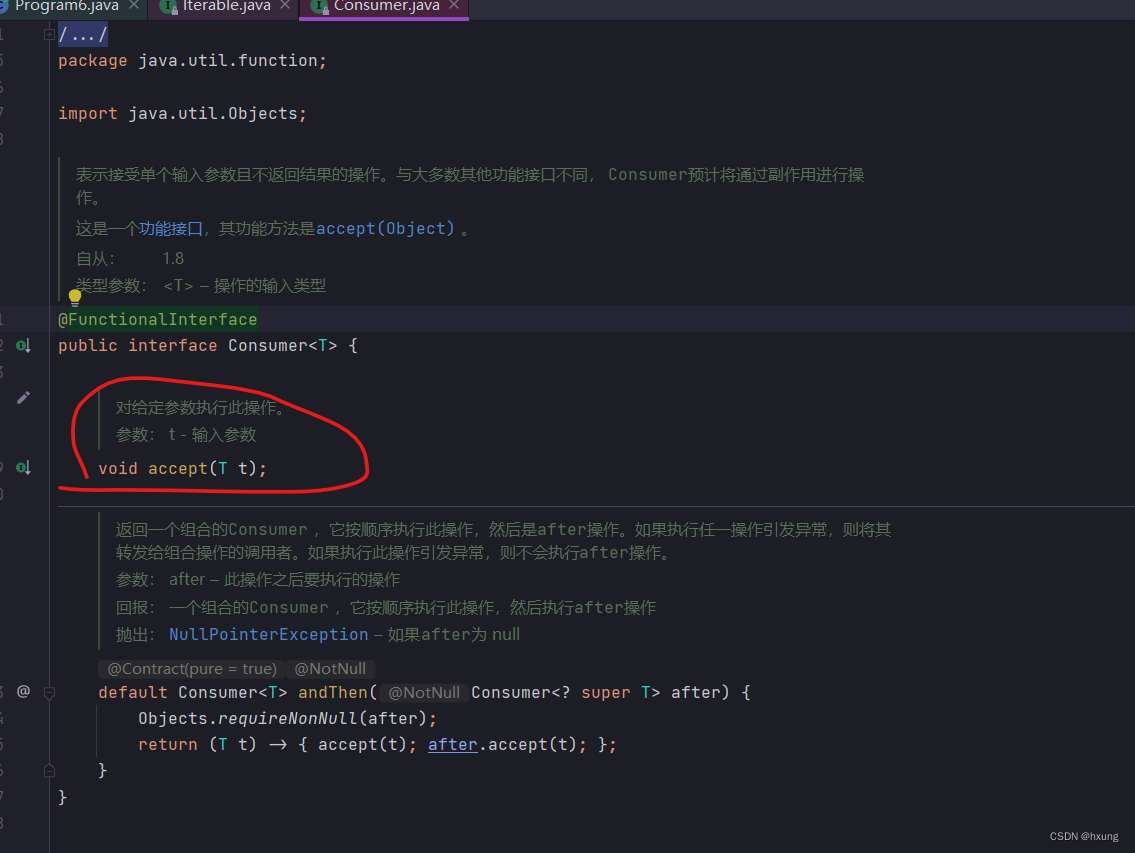The width and height of the screenshot is (1135, 853).
Task: Switch to the Program6.java tab
Action: pos(65,5)
